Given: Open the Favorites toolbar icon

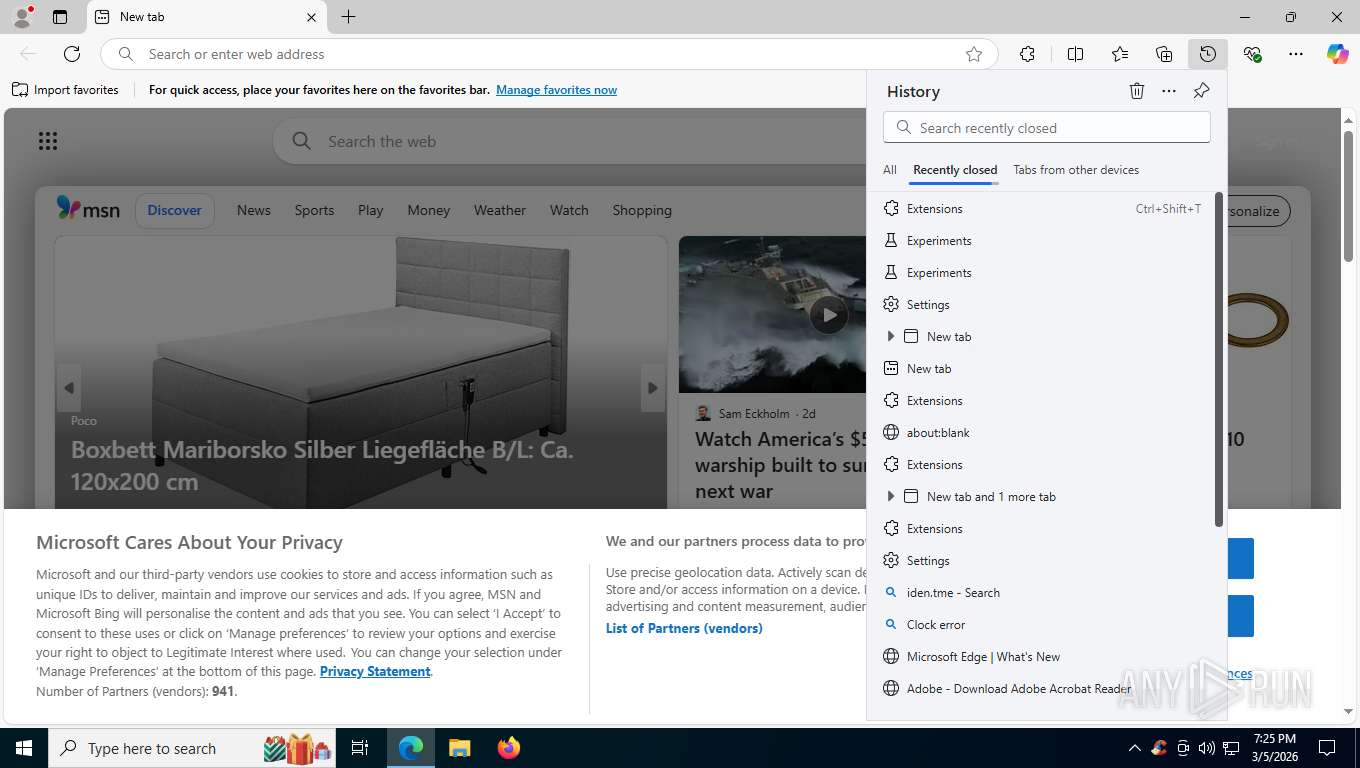Looking at the screenshot, I should 1120,54.
